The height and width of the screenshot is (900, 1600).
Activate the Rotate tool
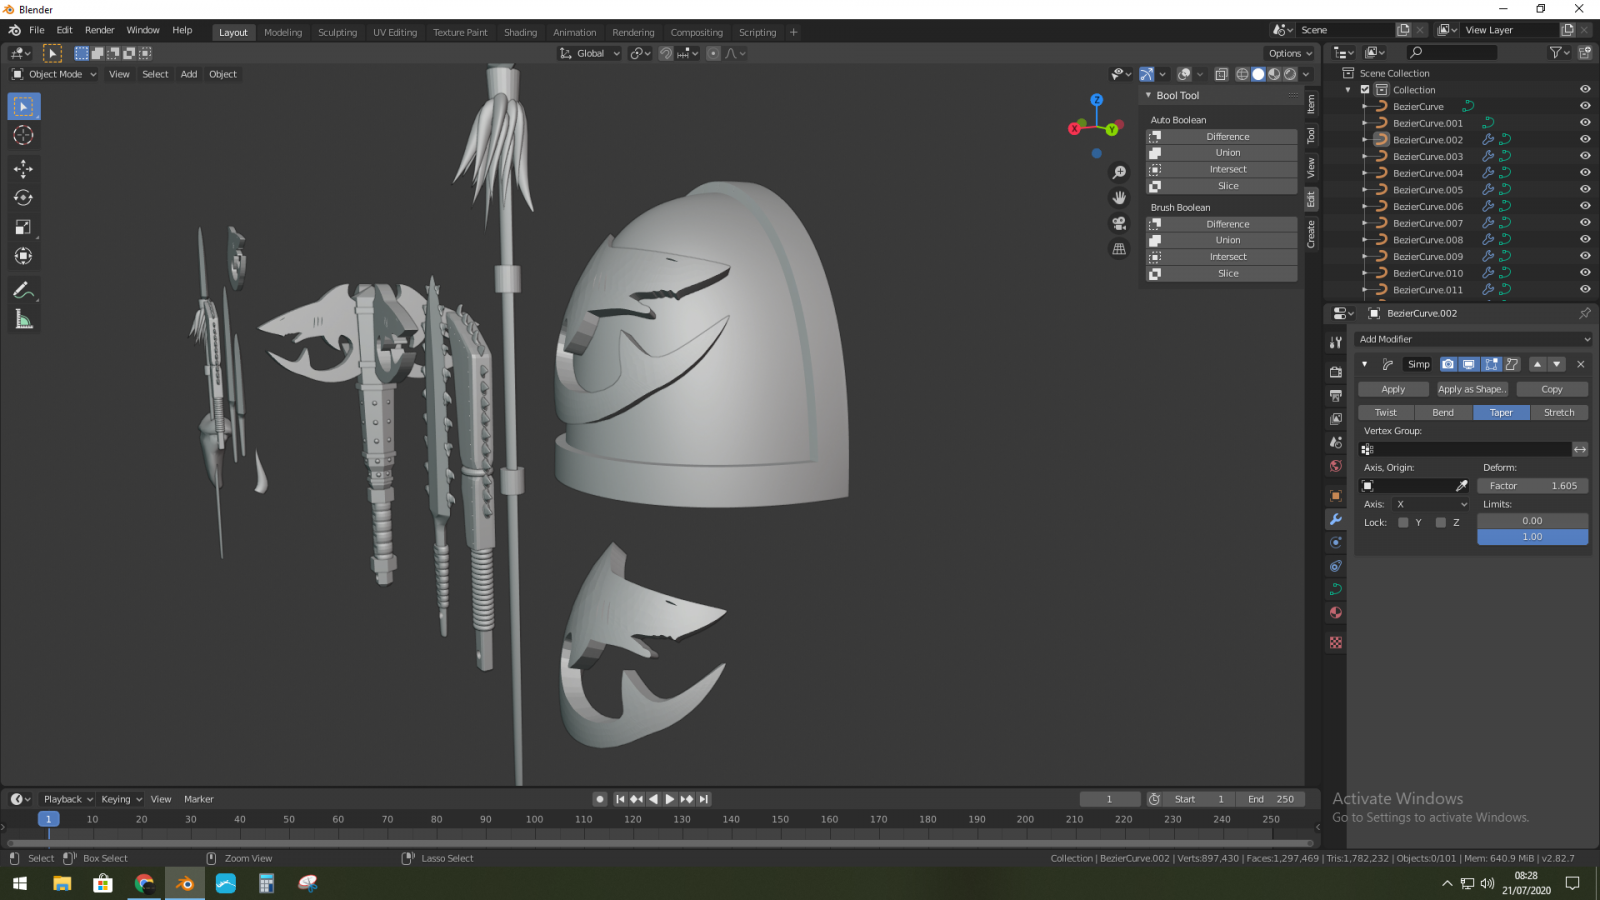(23, 198)
